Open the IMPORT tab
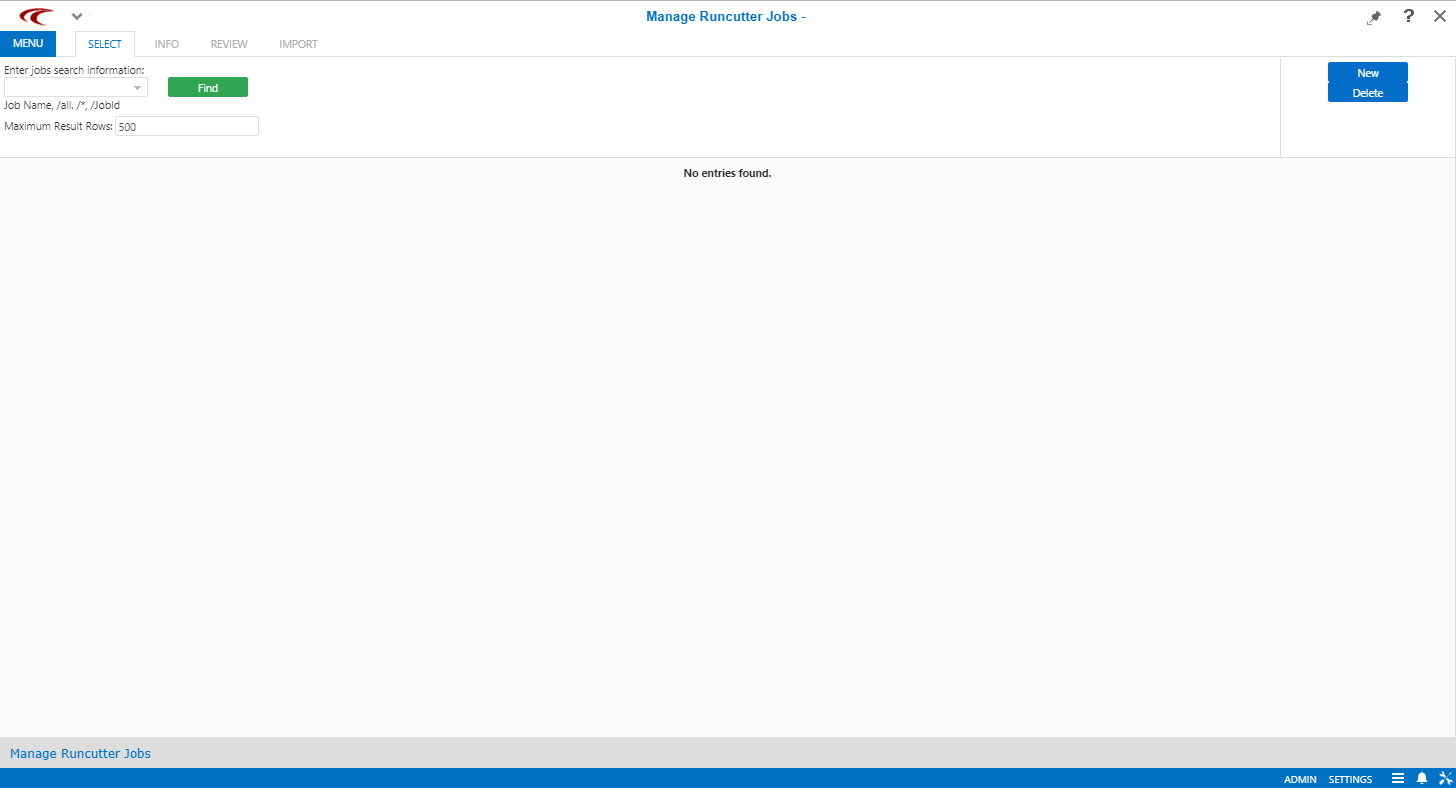 298,43
